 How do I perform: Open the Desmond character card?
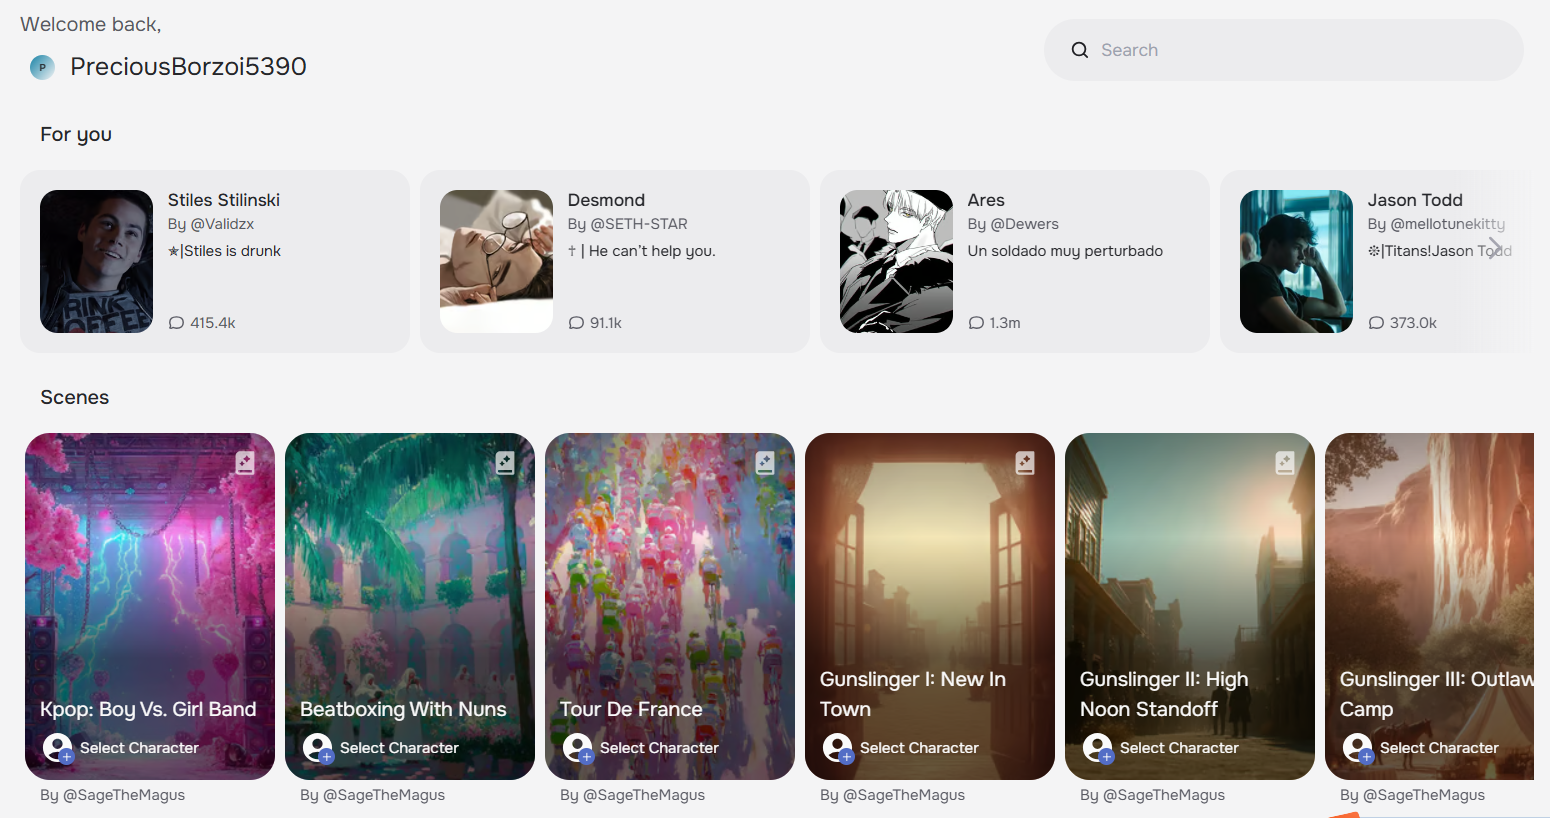pos(615,261)
